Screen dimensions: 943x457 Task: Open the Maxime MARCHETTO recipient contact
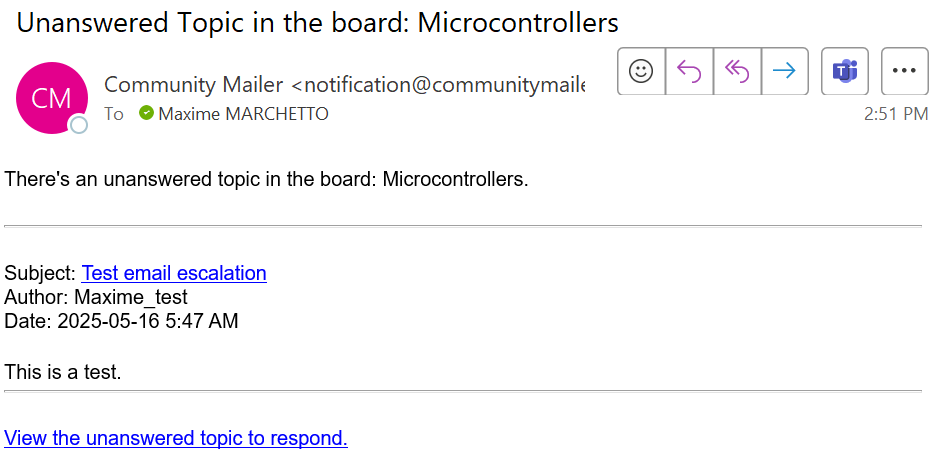pos(243,114)
